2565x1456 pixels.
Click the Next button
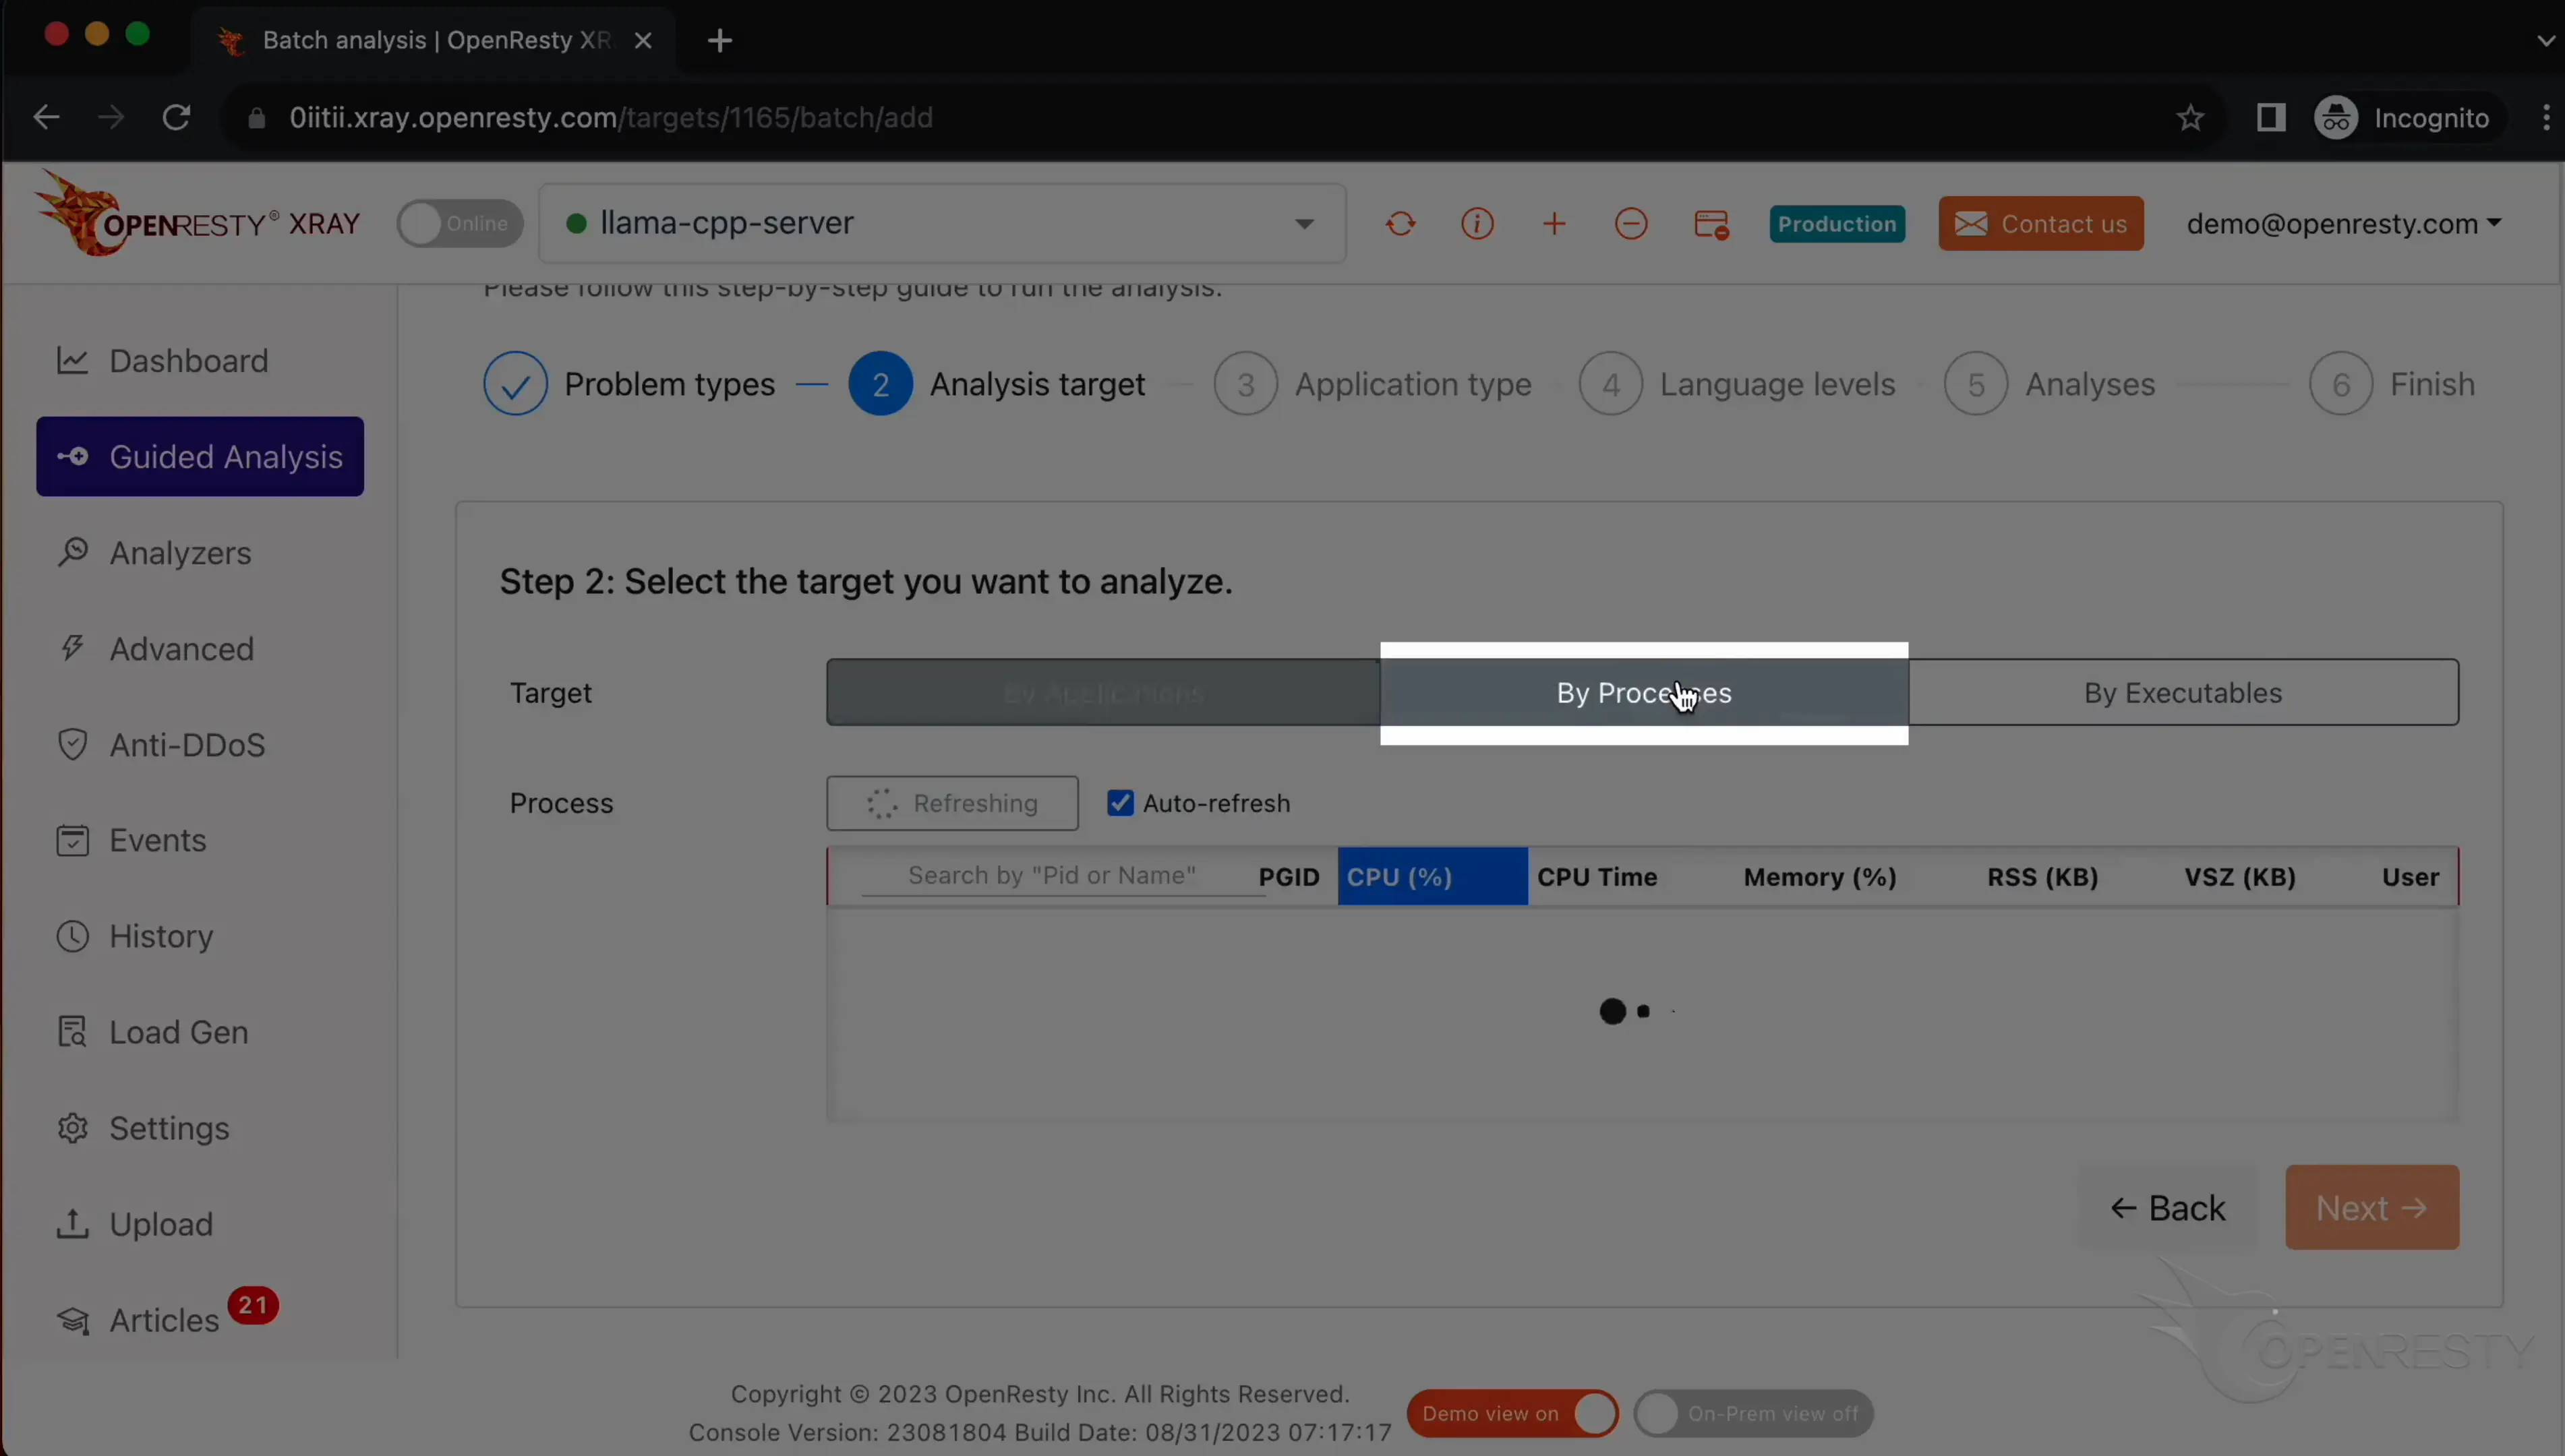coord(2371,1207)
